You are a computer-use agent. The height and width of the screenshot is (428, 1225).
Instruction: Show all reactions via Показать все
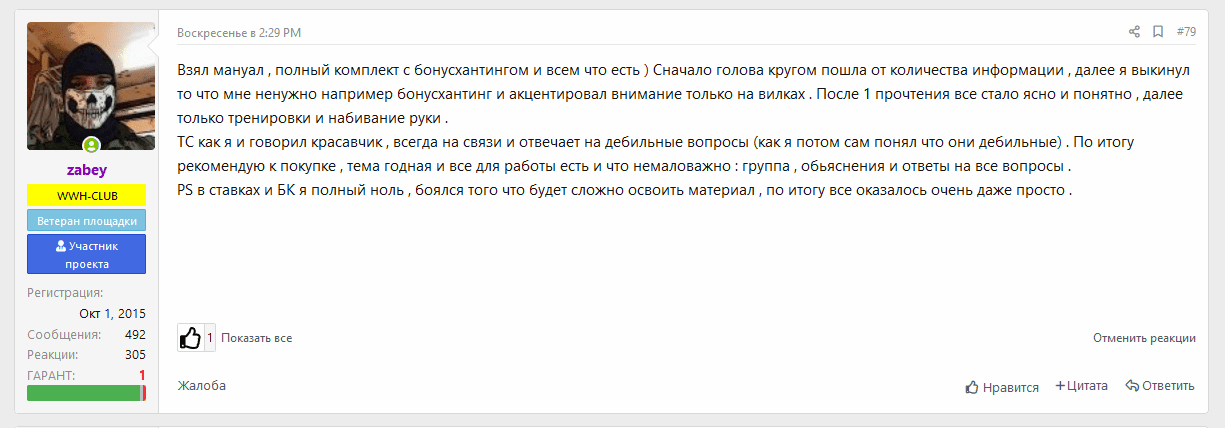(x=257, y=338)
